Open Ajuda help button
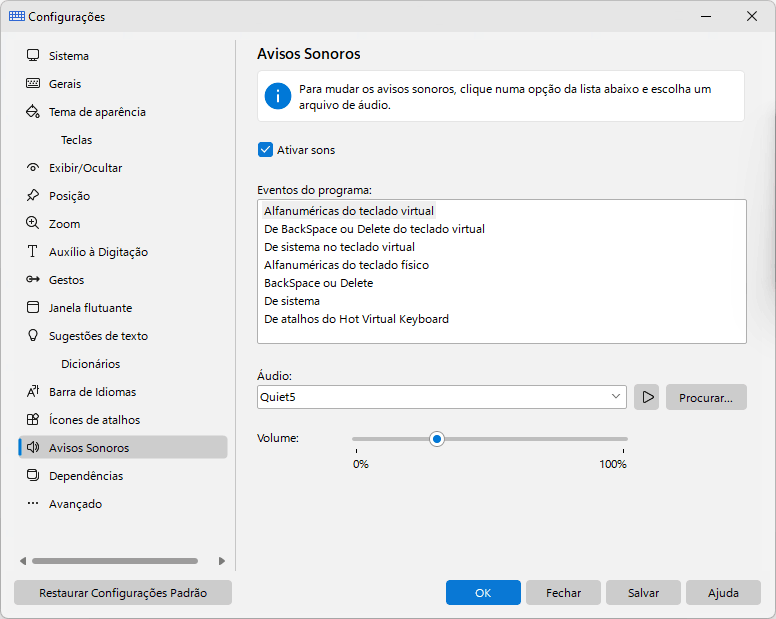Image resolution: width=776 pixels, height=619 pixels. (x=723, y=593)
